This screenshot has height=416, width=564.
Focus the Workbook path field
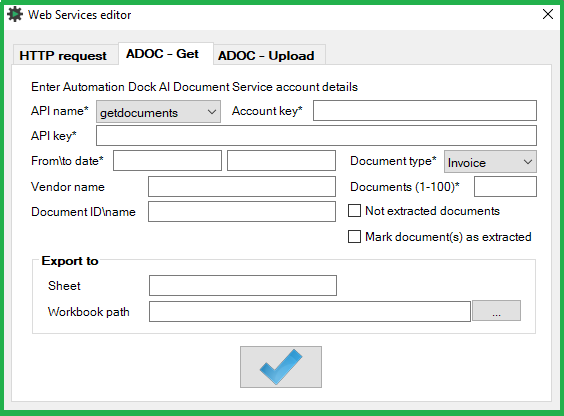(310, 311)
